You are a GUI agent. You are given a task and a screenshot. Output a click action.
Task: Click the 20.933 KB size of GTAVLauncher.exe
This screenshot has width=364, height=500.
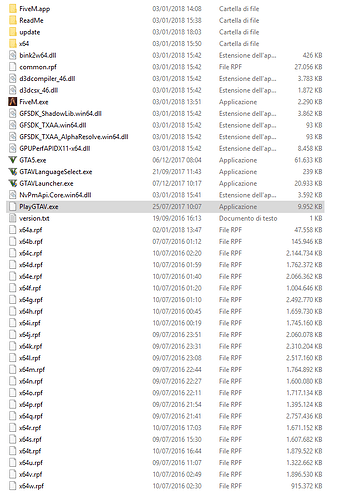tap(308, 183)
